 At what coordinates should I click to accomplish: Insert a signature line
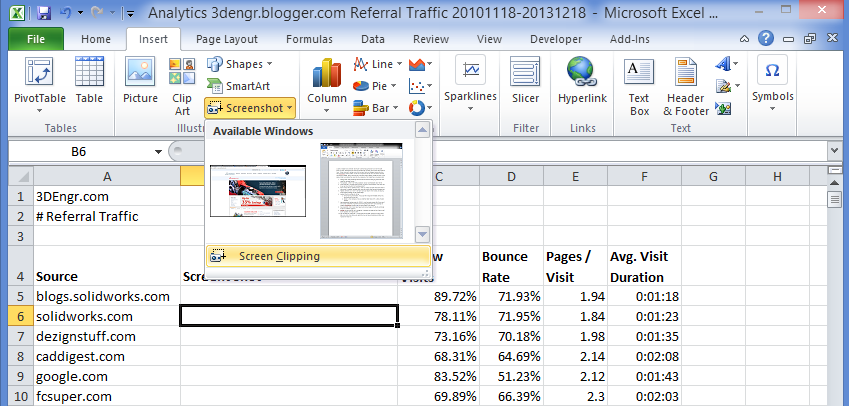click(x=726, y=86)
